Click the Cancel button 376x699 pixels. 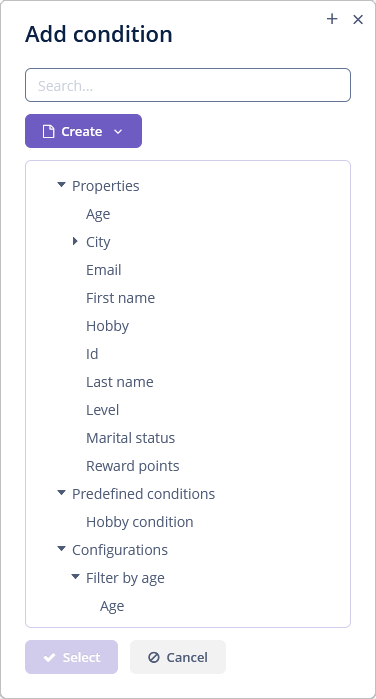pyautogui.click(x=178, y=657)
